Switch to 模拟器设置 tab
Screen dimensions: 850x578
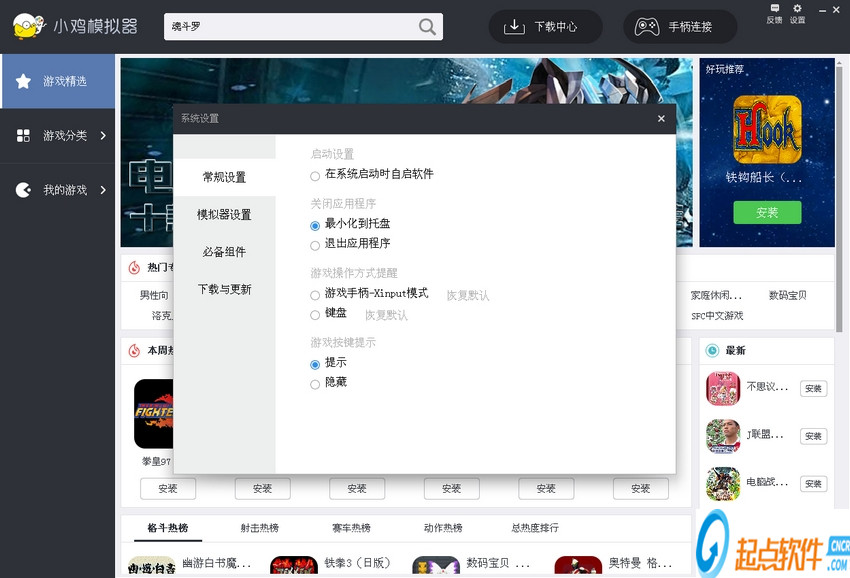[224, 215]
